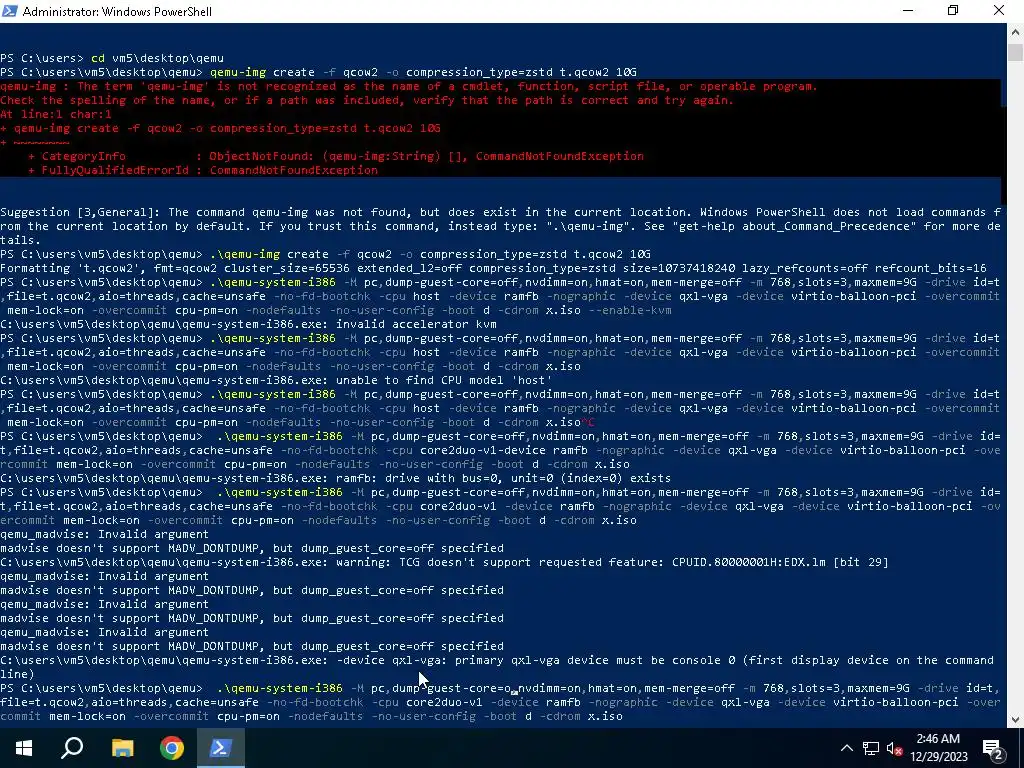Viewport: 1024px width, 768px height.
Task: Click PowerShell icon in title bar
Action: (x=10, y=11)
